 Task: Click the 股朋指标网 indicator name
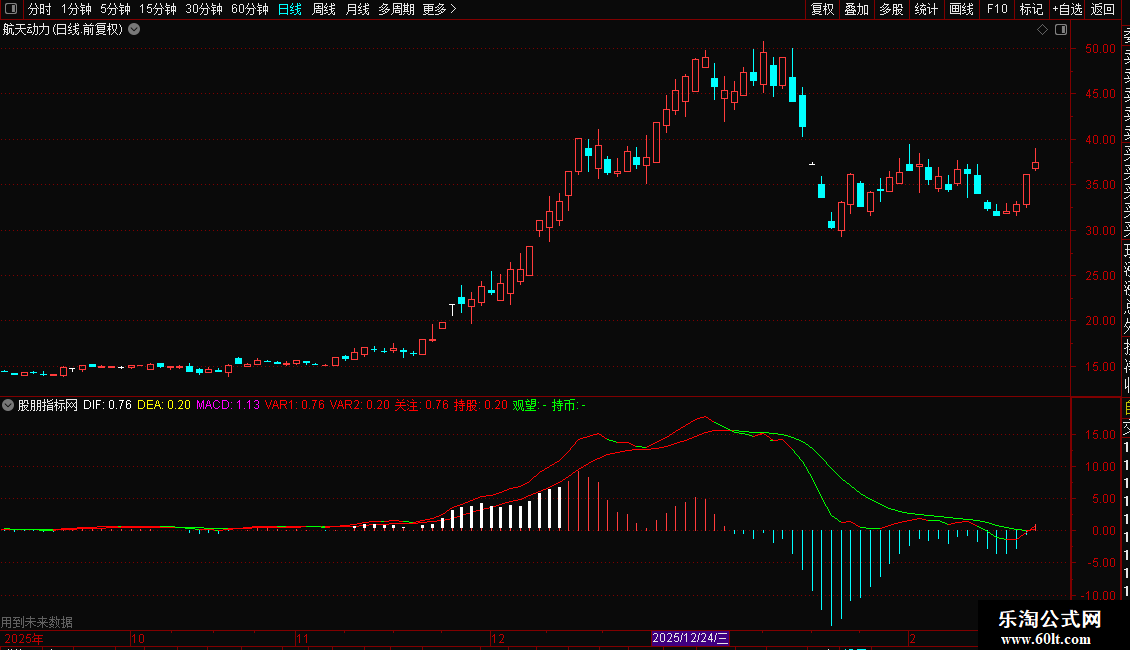click(48, 405)
